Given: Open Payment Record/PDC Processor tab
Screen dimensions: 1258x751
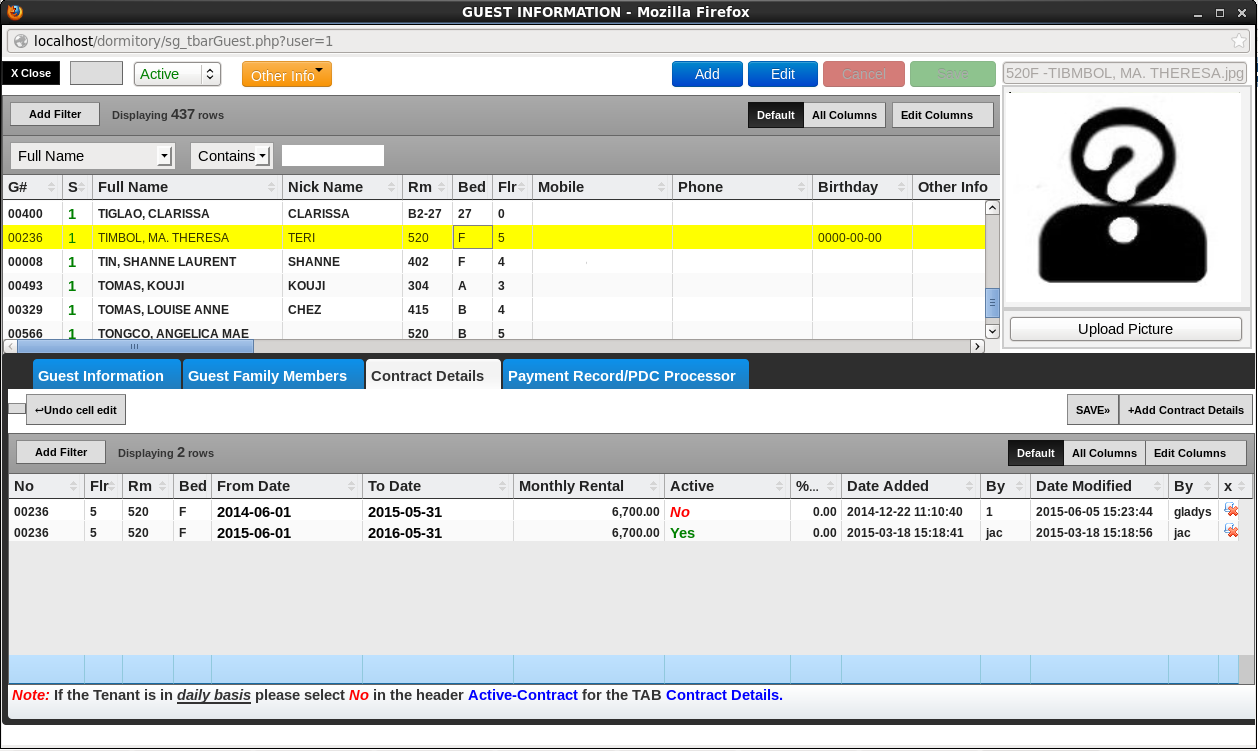Looking at the screenshot, I should pos(621,376).
